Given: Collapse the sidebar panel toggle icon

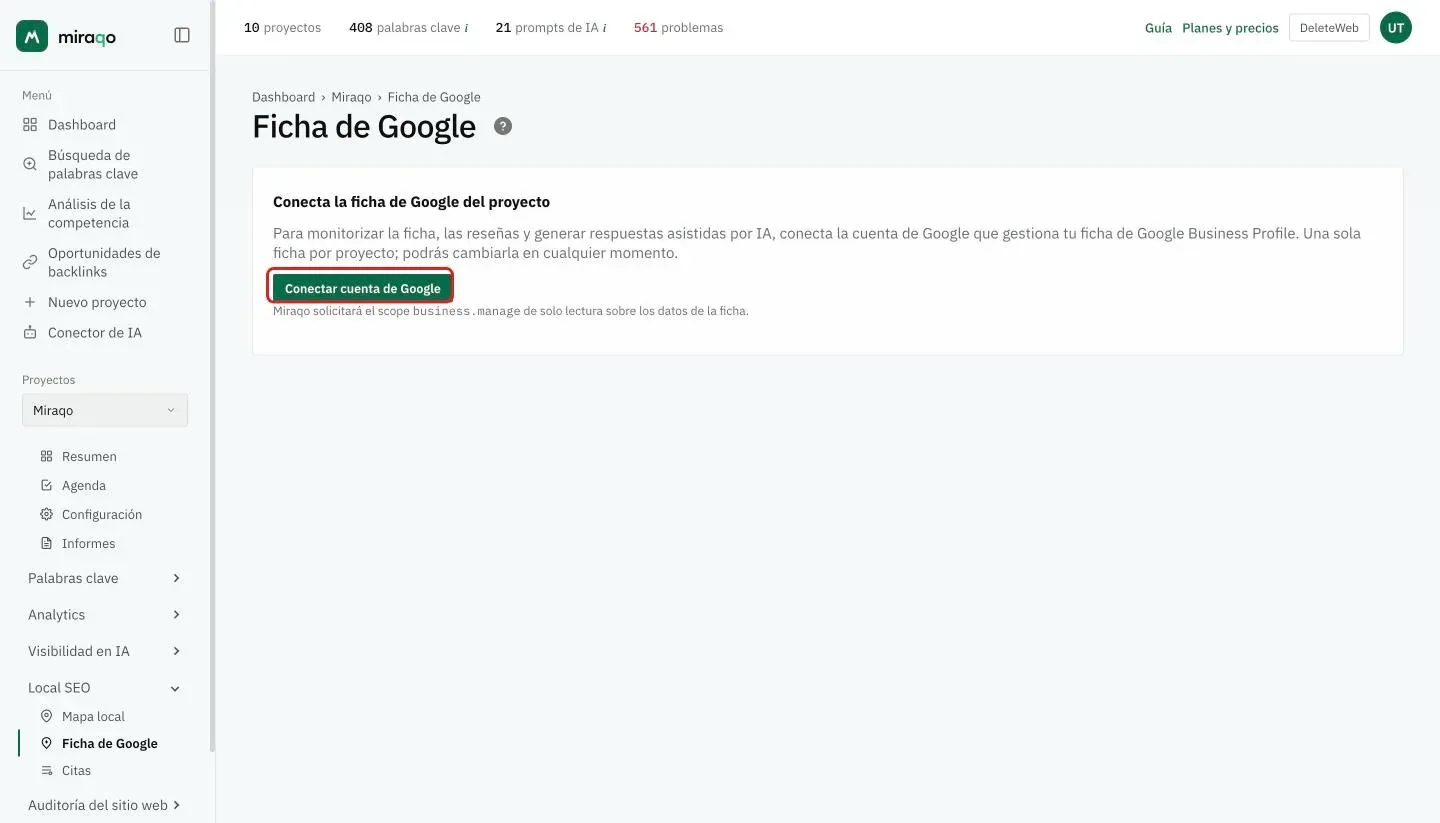Looking at the screenshot, I should (x=182, y=35).
